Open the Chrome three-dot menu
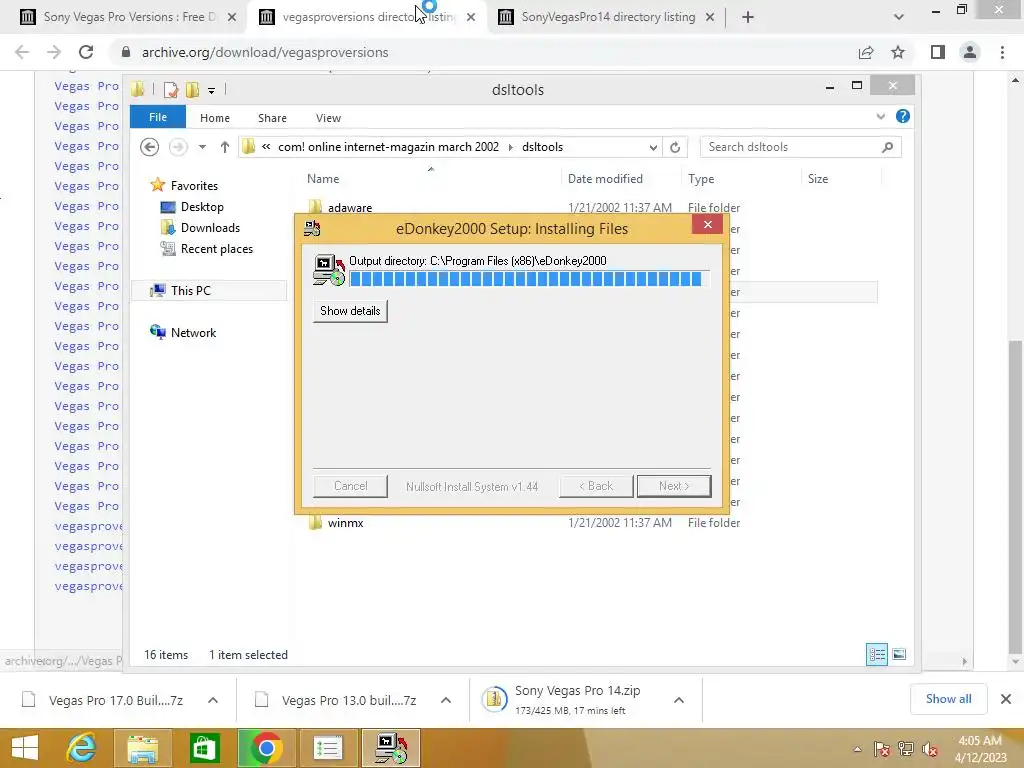Image resolution: width=1024 pixels, height=768 pixels. [x=1002, y=52]
